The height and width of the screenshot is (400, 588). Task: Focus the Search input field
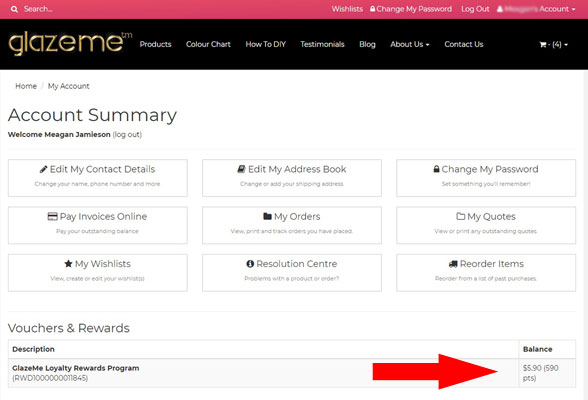coord(38,9)
